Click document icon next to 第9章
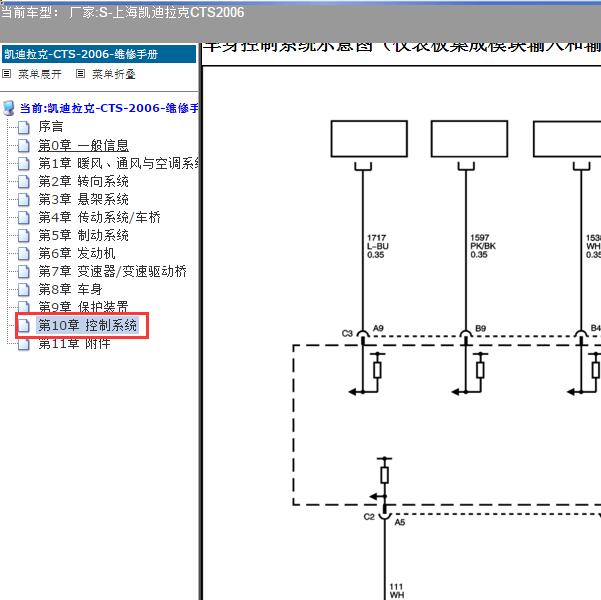The height and width of the screenshot is (600, 601). [x=24, y=307]
